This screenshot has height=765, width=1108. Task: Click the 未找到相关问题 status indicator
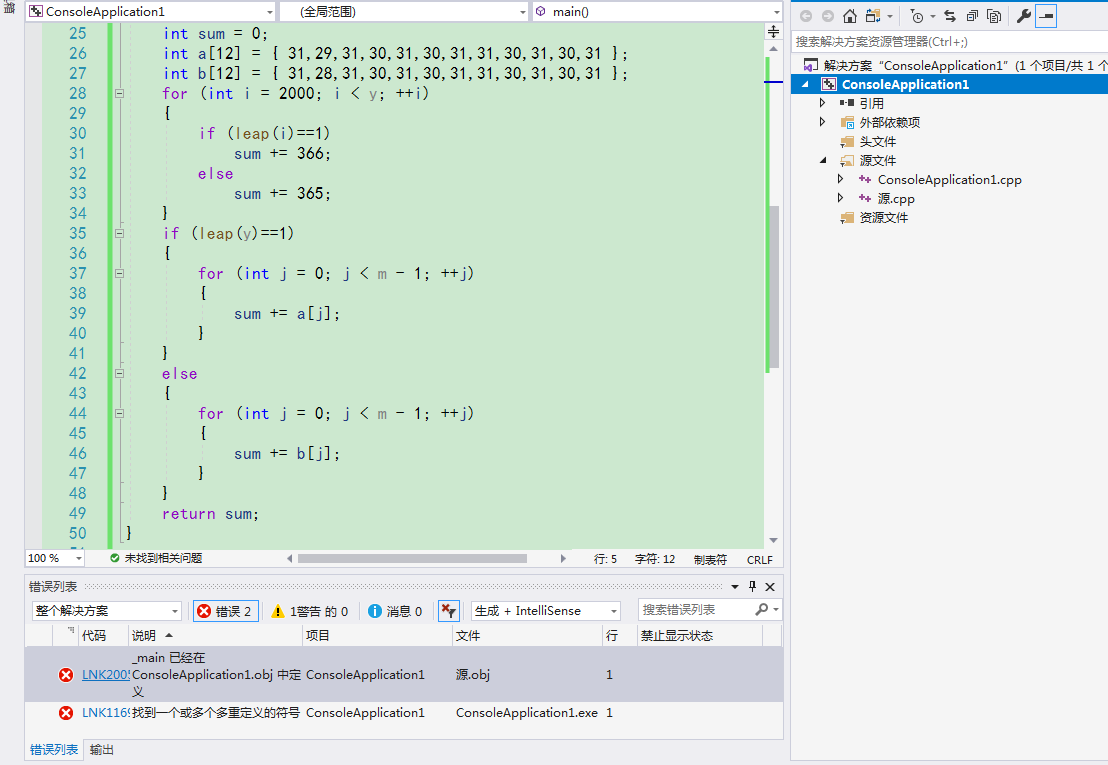click(x=156, y=558)
